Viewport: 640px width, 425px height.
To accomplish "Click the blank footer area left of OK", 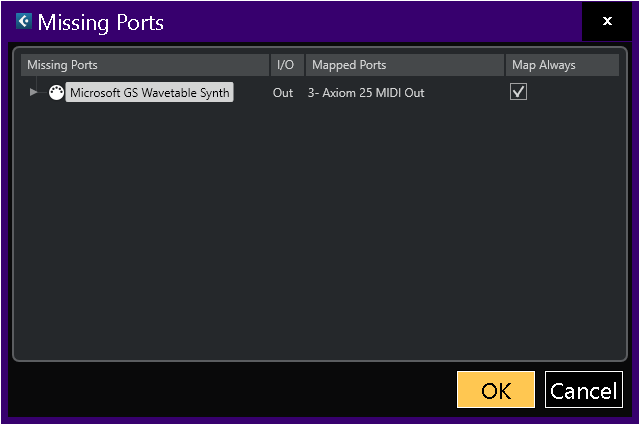I will (230, 390).
